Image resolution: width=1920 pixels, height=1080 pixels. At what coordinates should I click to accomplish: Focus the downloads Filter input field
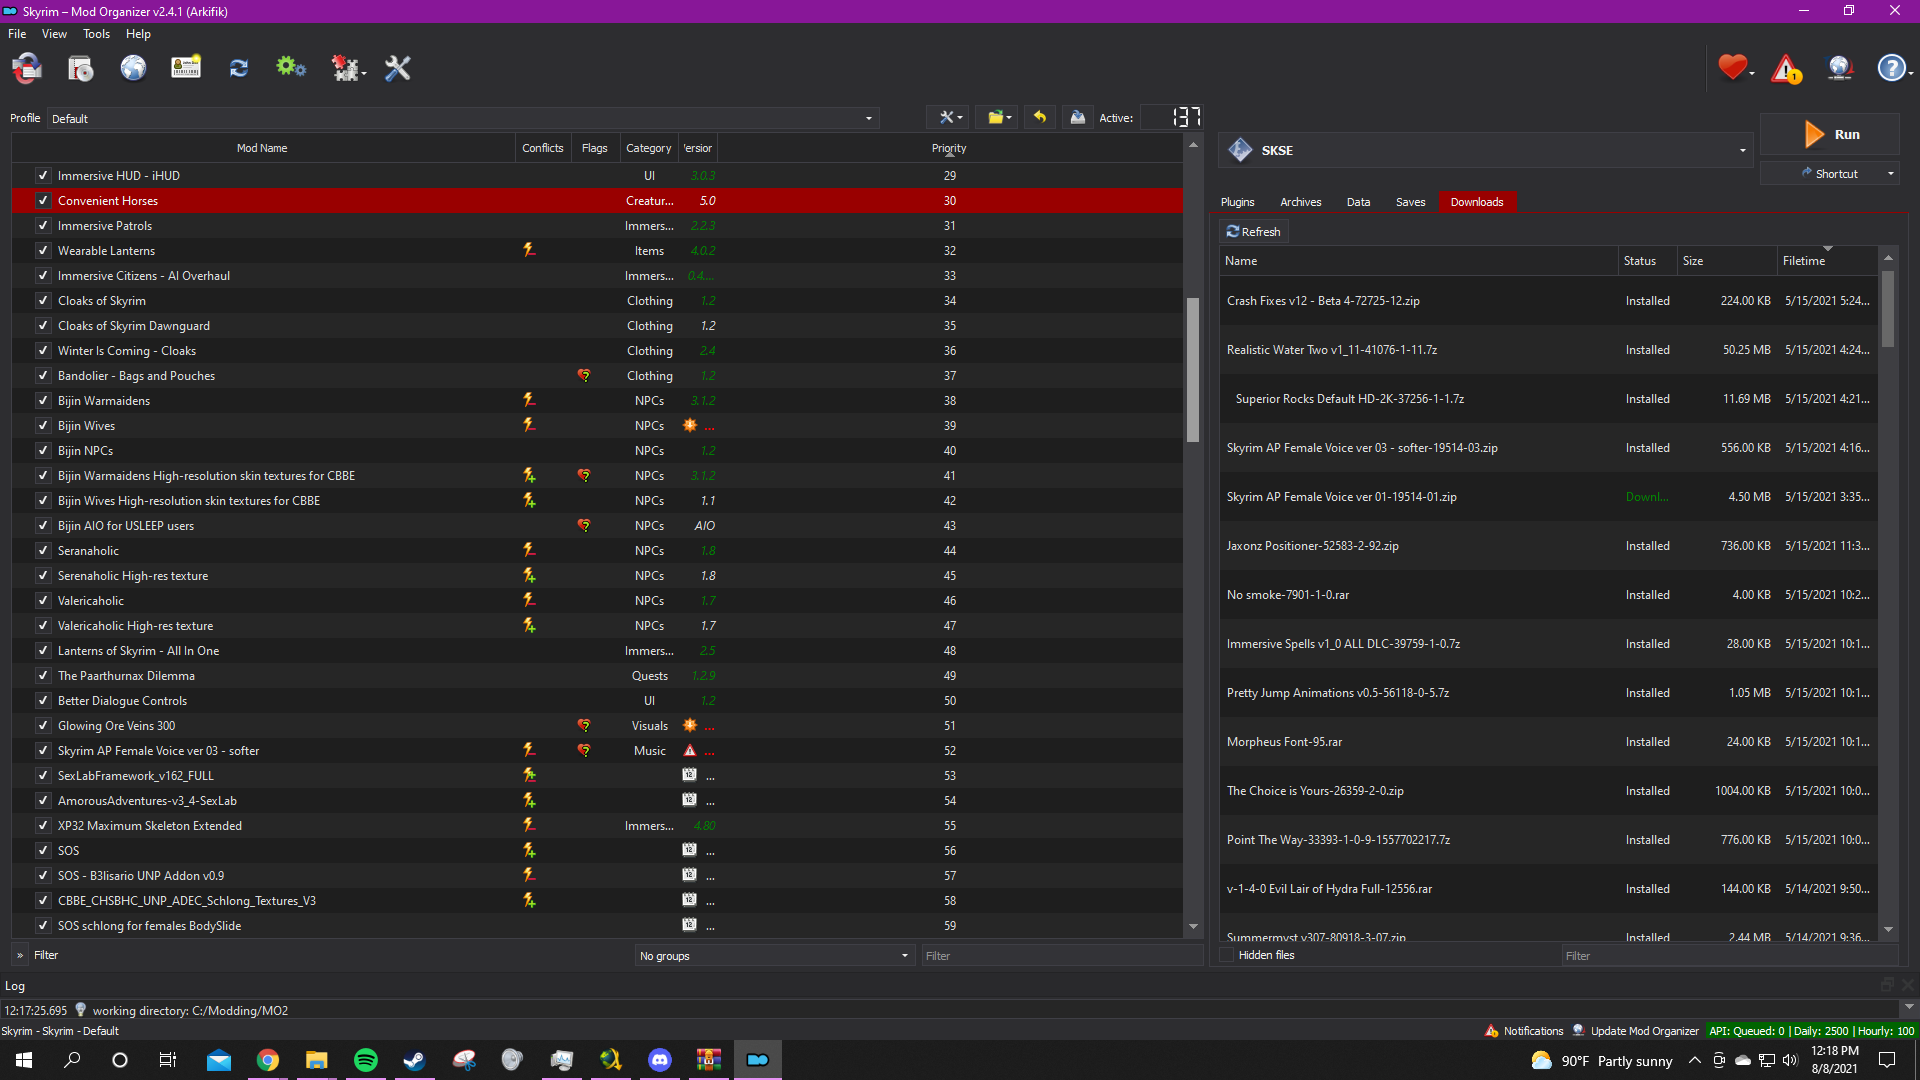[x=1730, y=956]
